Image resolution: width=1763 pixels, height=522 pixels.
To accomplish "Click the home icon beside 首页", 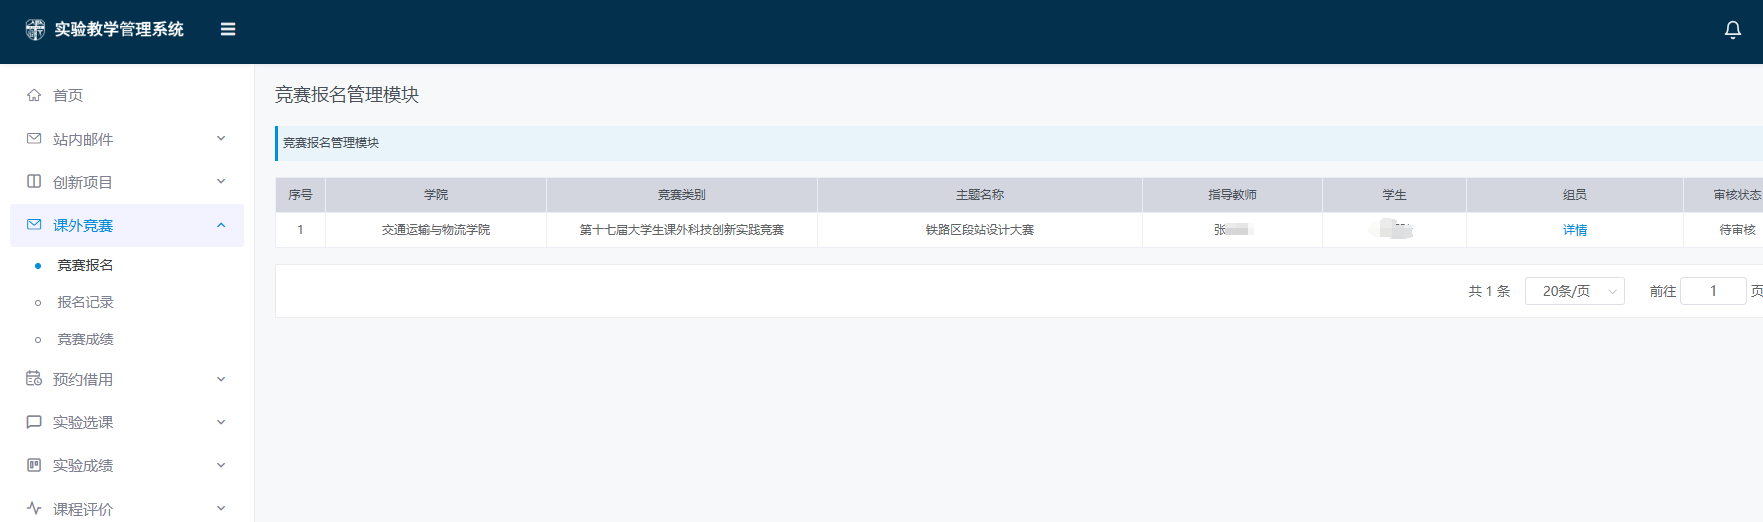I will tap(34, 95).
